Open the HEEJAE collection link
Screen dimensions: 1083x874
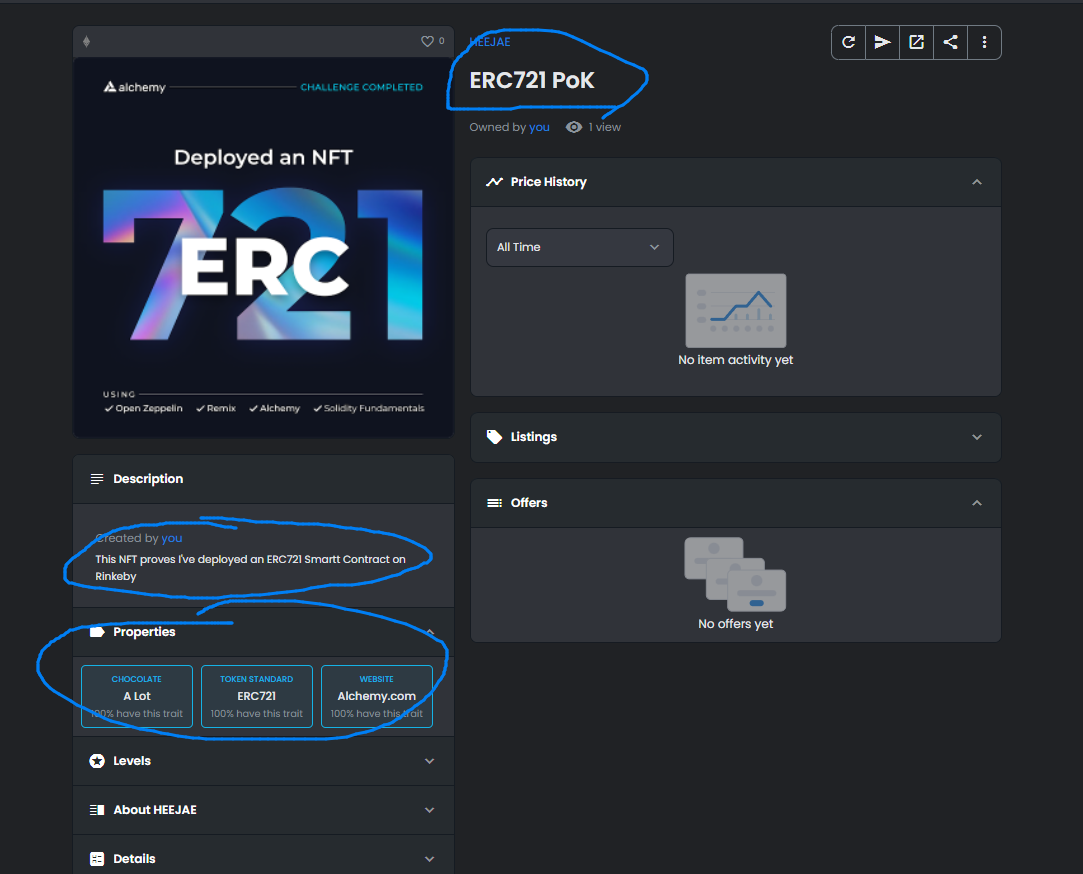point(490,41)
